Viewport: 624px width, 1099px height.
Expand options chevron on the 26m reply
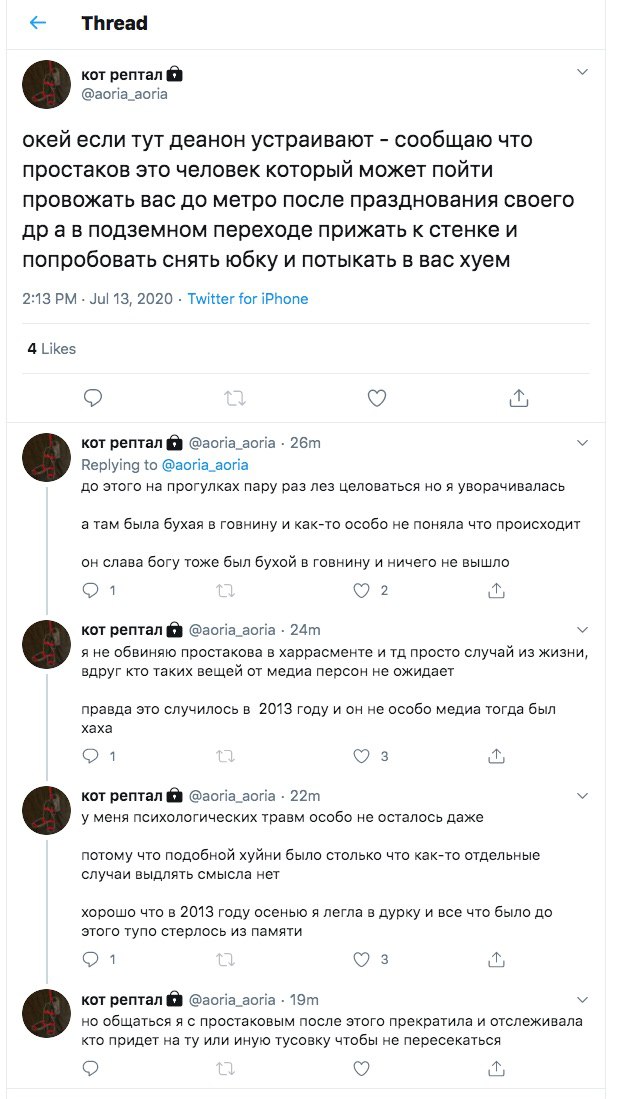(x=583, y=443)
